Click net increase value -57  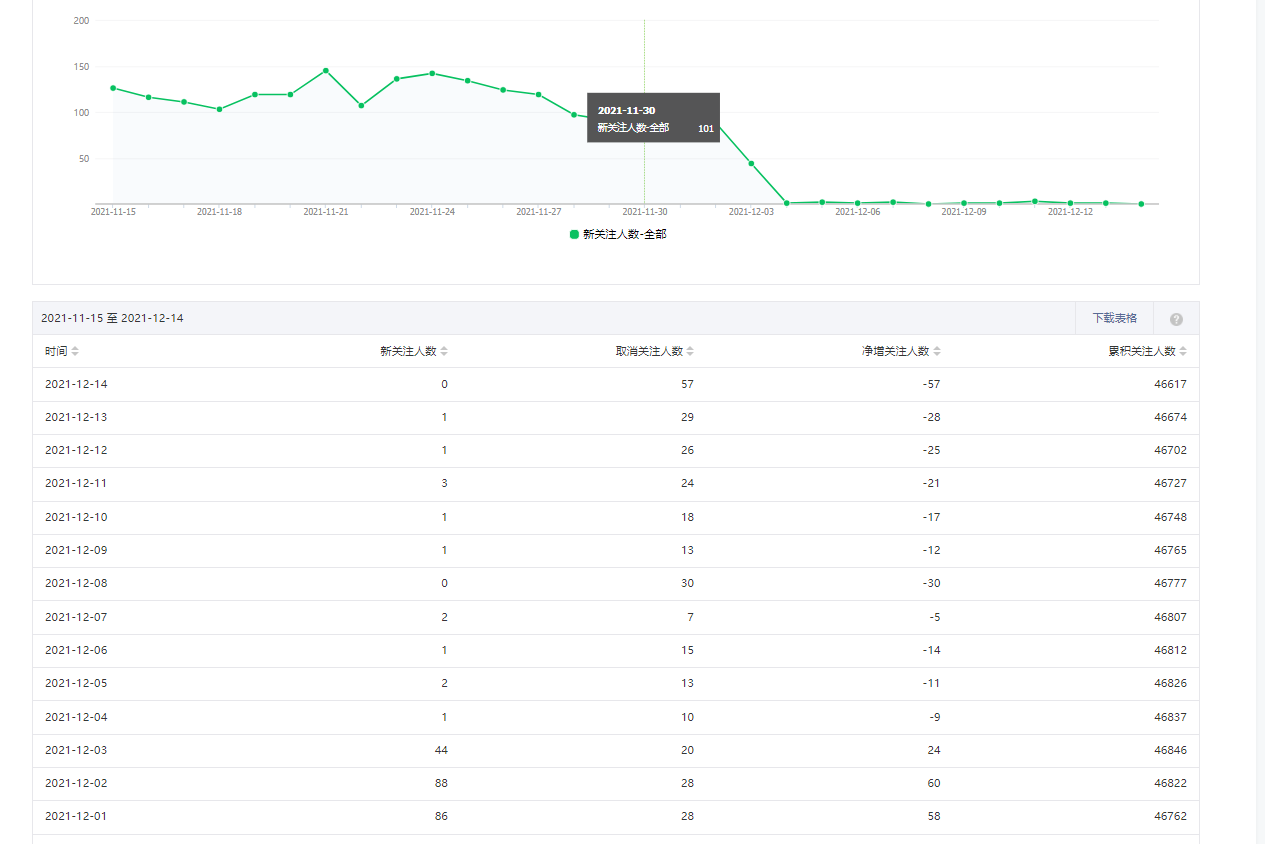coord(931,384)
